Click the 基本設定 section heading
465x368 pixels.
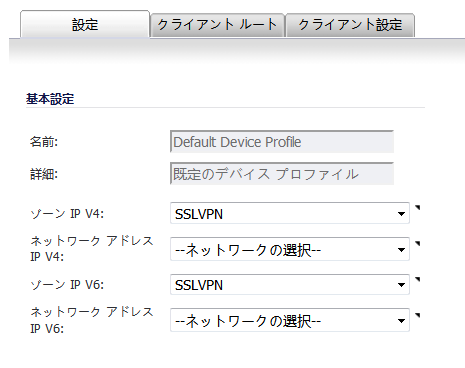click(50, 99)
